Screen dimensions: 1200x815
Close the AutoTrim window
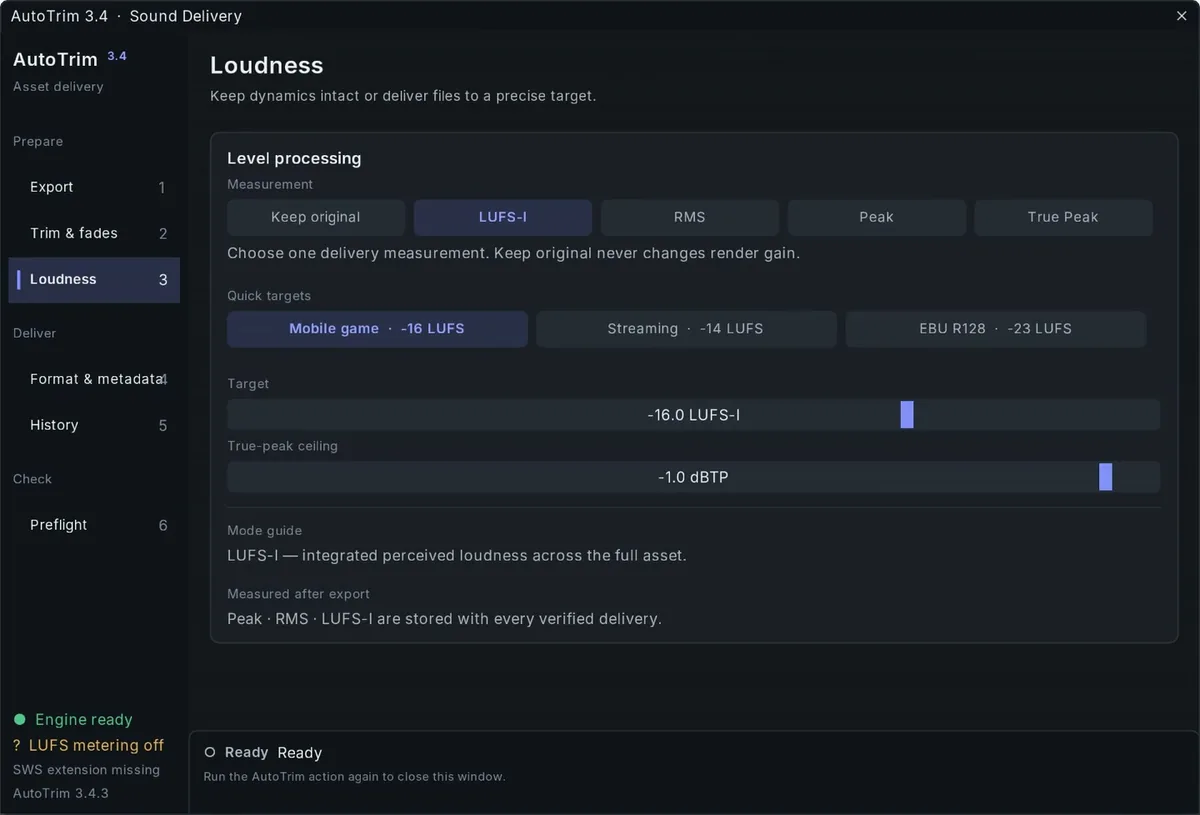coord(1182,16)
